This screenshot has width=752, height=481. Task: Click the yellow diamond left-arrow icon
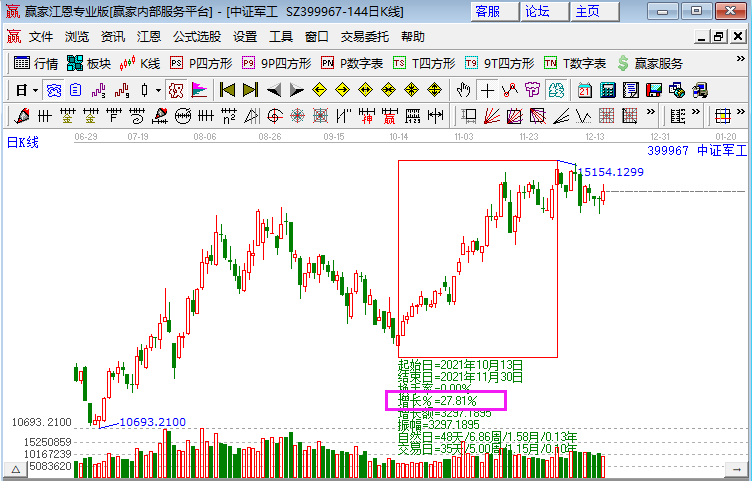319,90
